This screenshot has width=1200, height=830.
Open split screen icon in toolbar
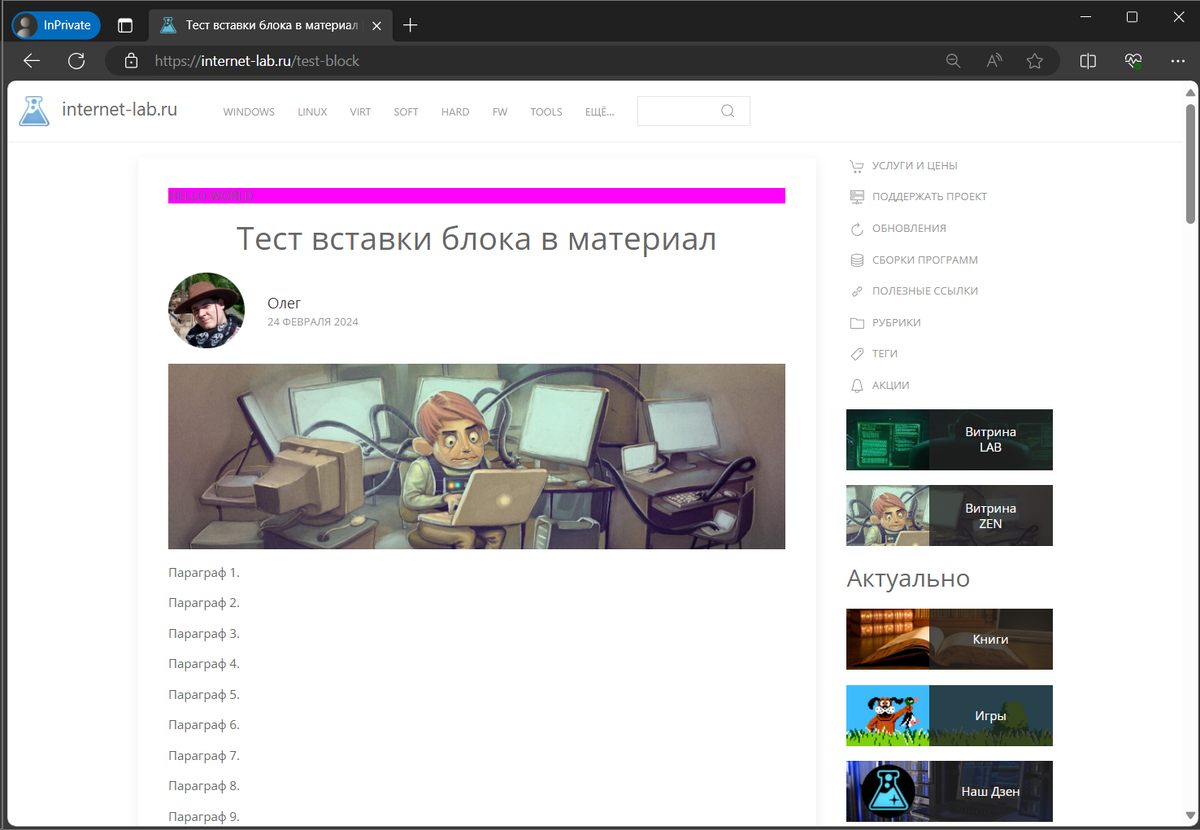click(x=1088, y=61)
